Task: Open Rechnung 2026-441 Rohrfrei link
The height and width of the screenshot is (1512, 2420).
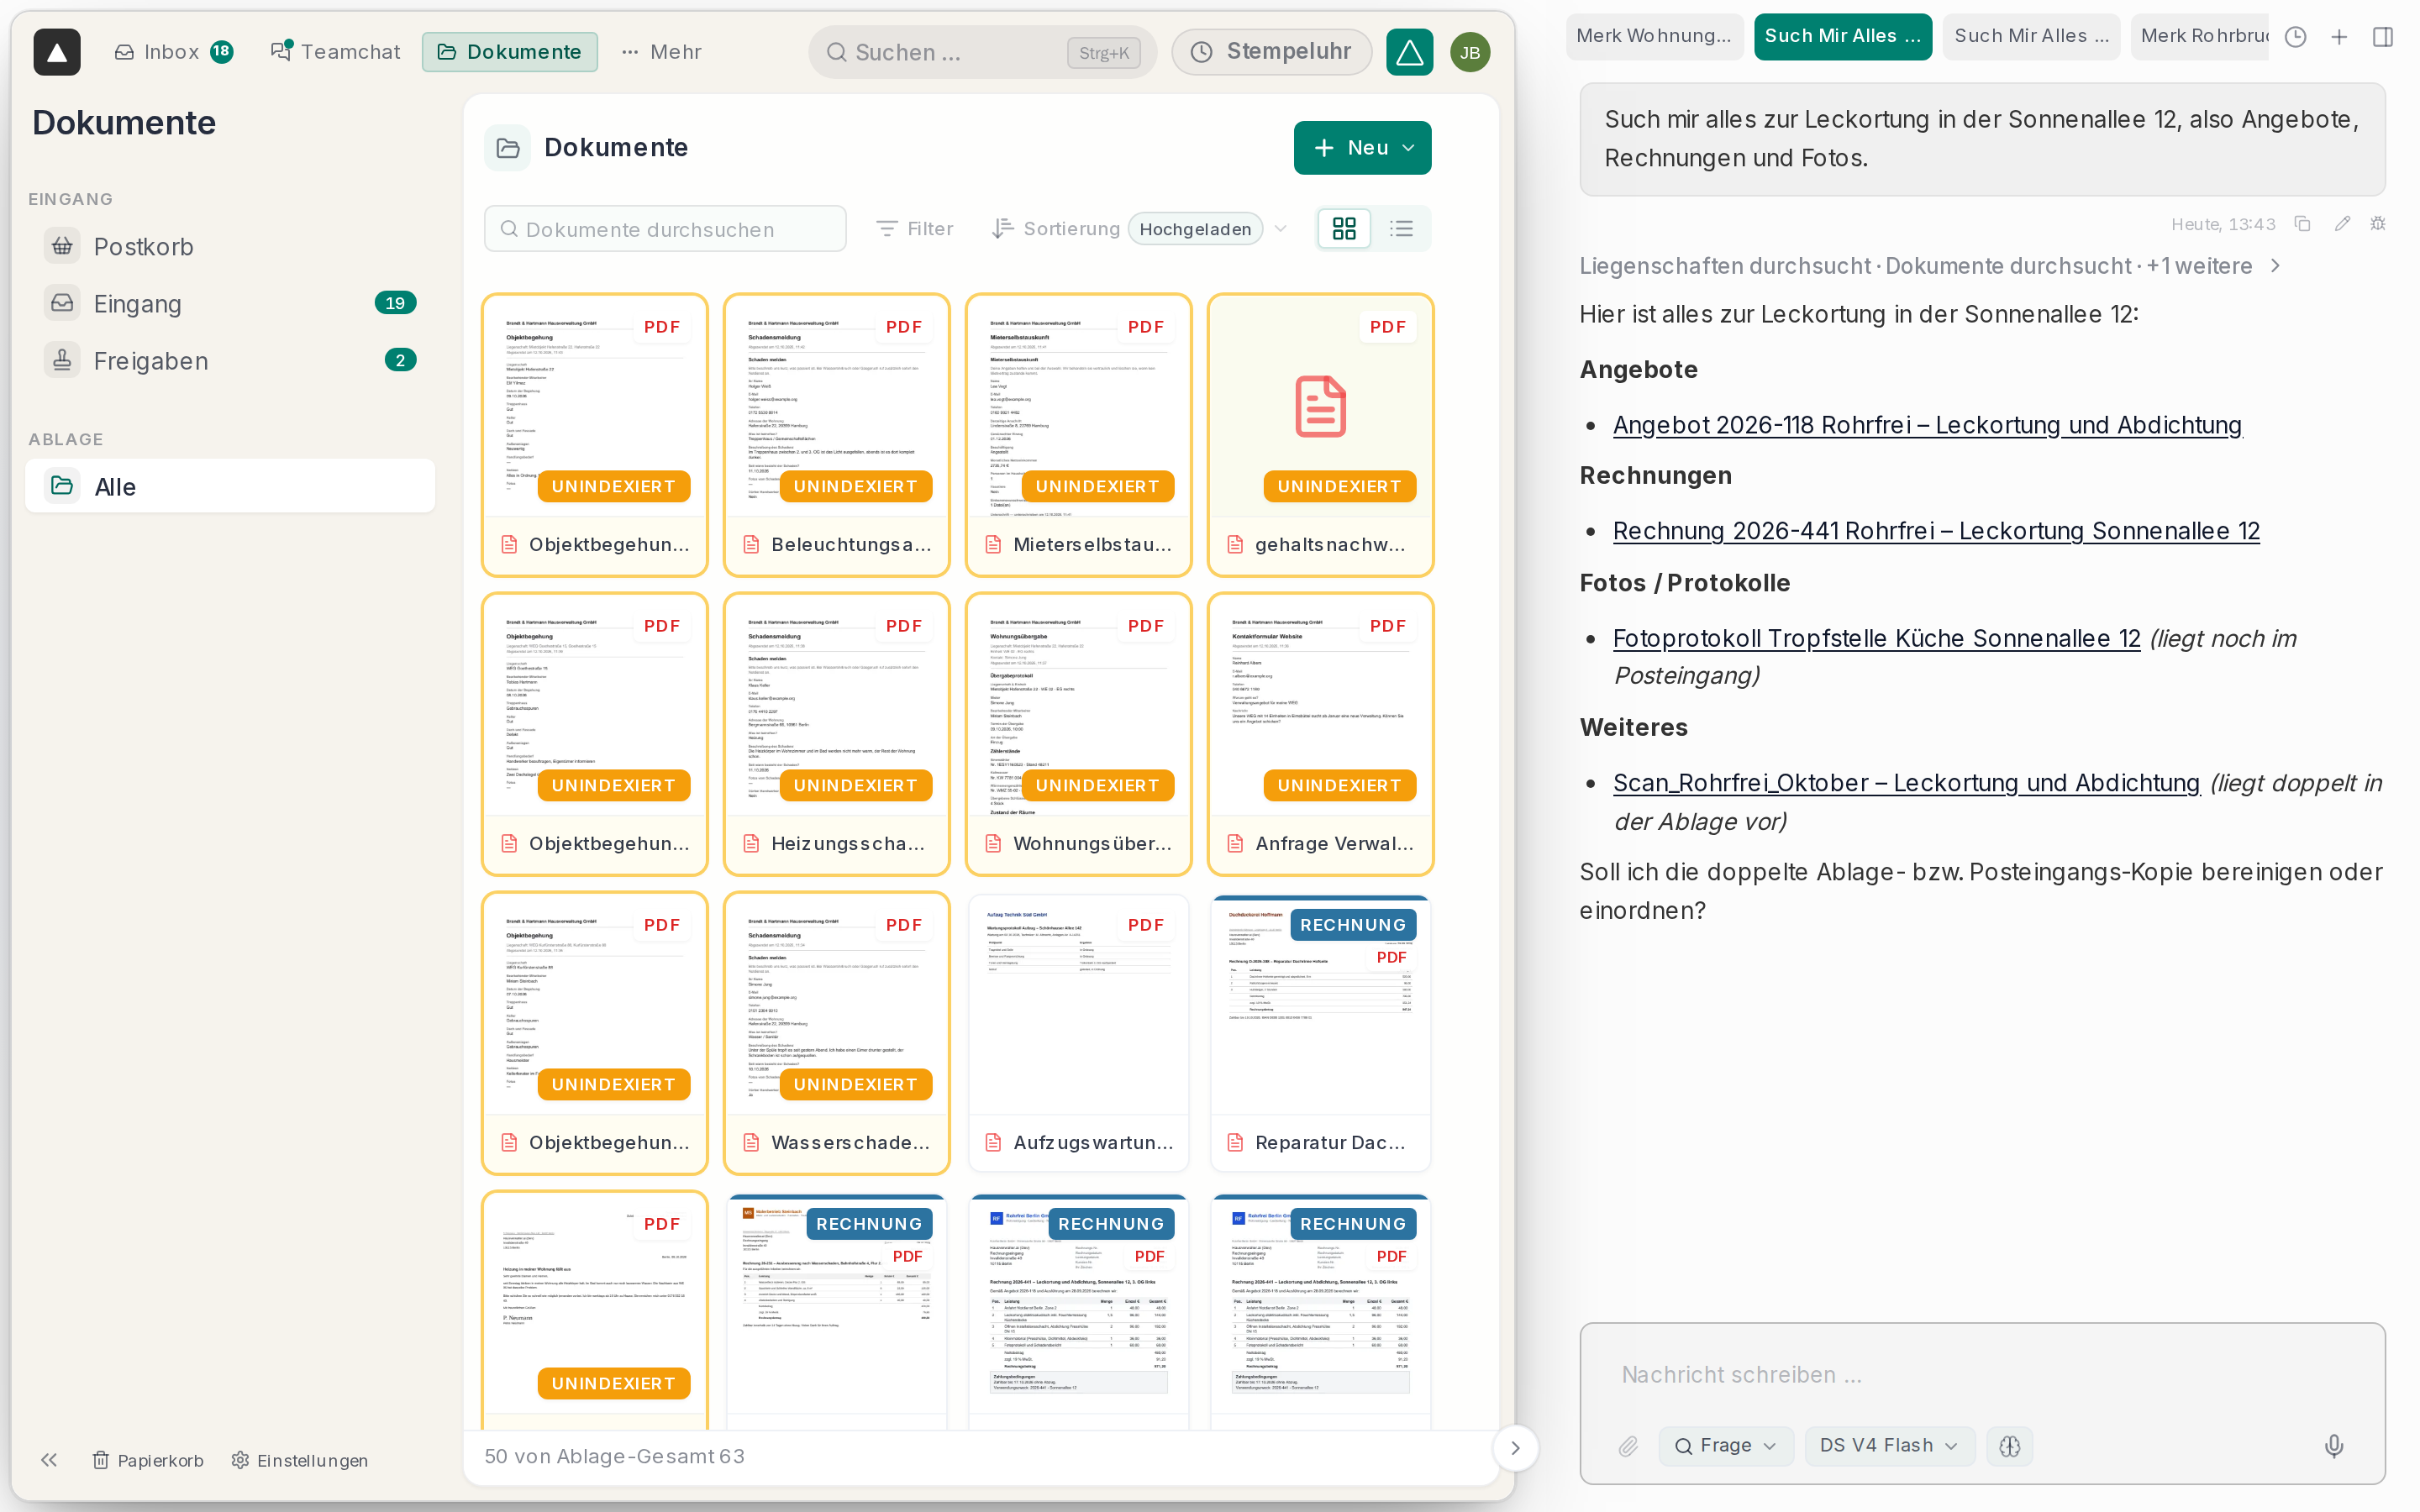Action: [1936, 531]
